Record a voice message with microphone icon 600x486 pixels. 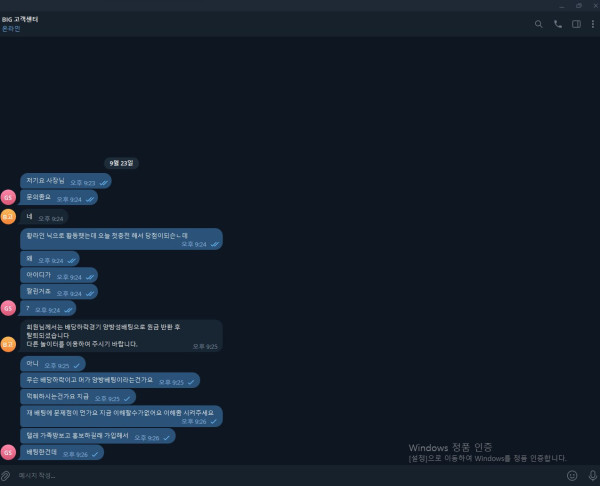592,475
